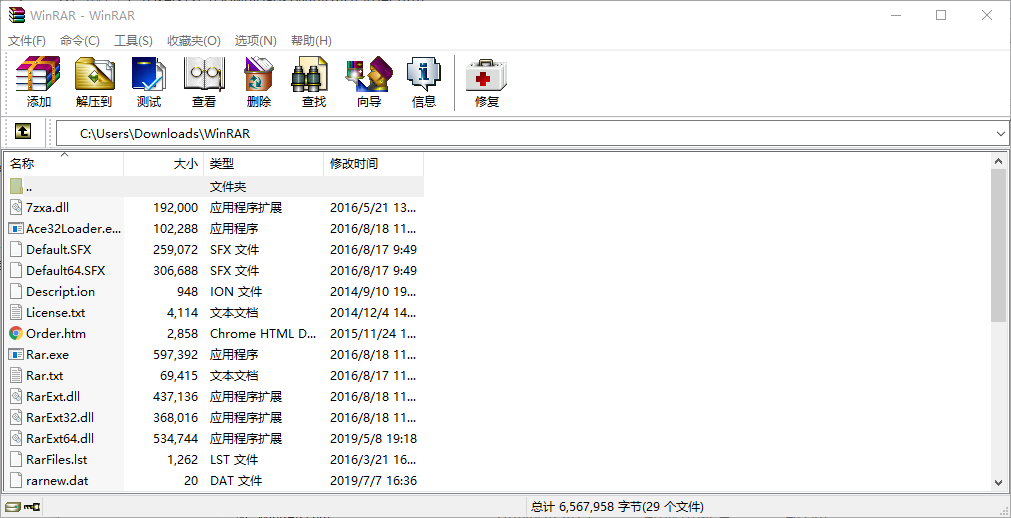
Task: Click the RarExt64.dll file icon
Action: [16, 439]
